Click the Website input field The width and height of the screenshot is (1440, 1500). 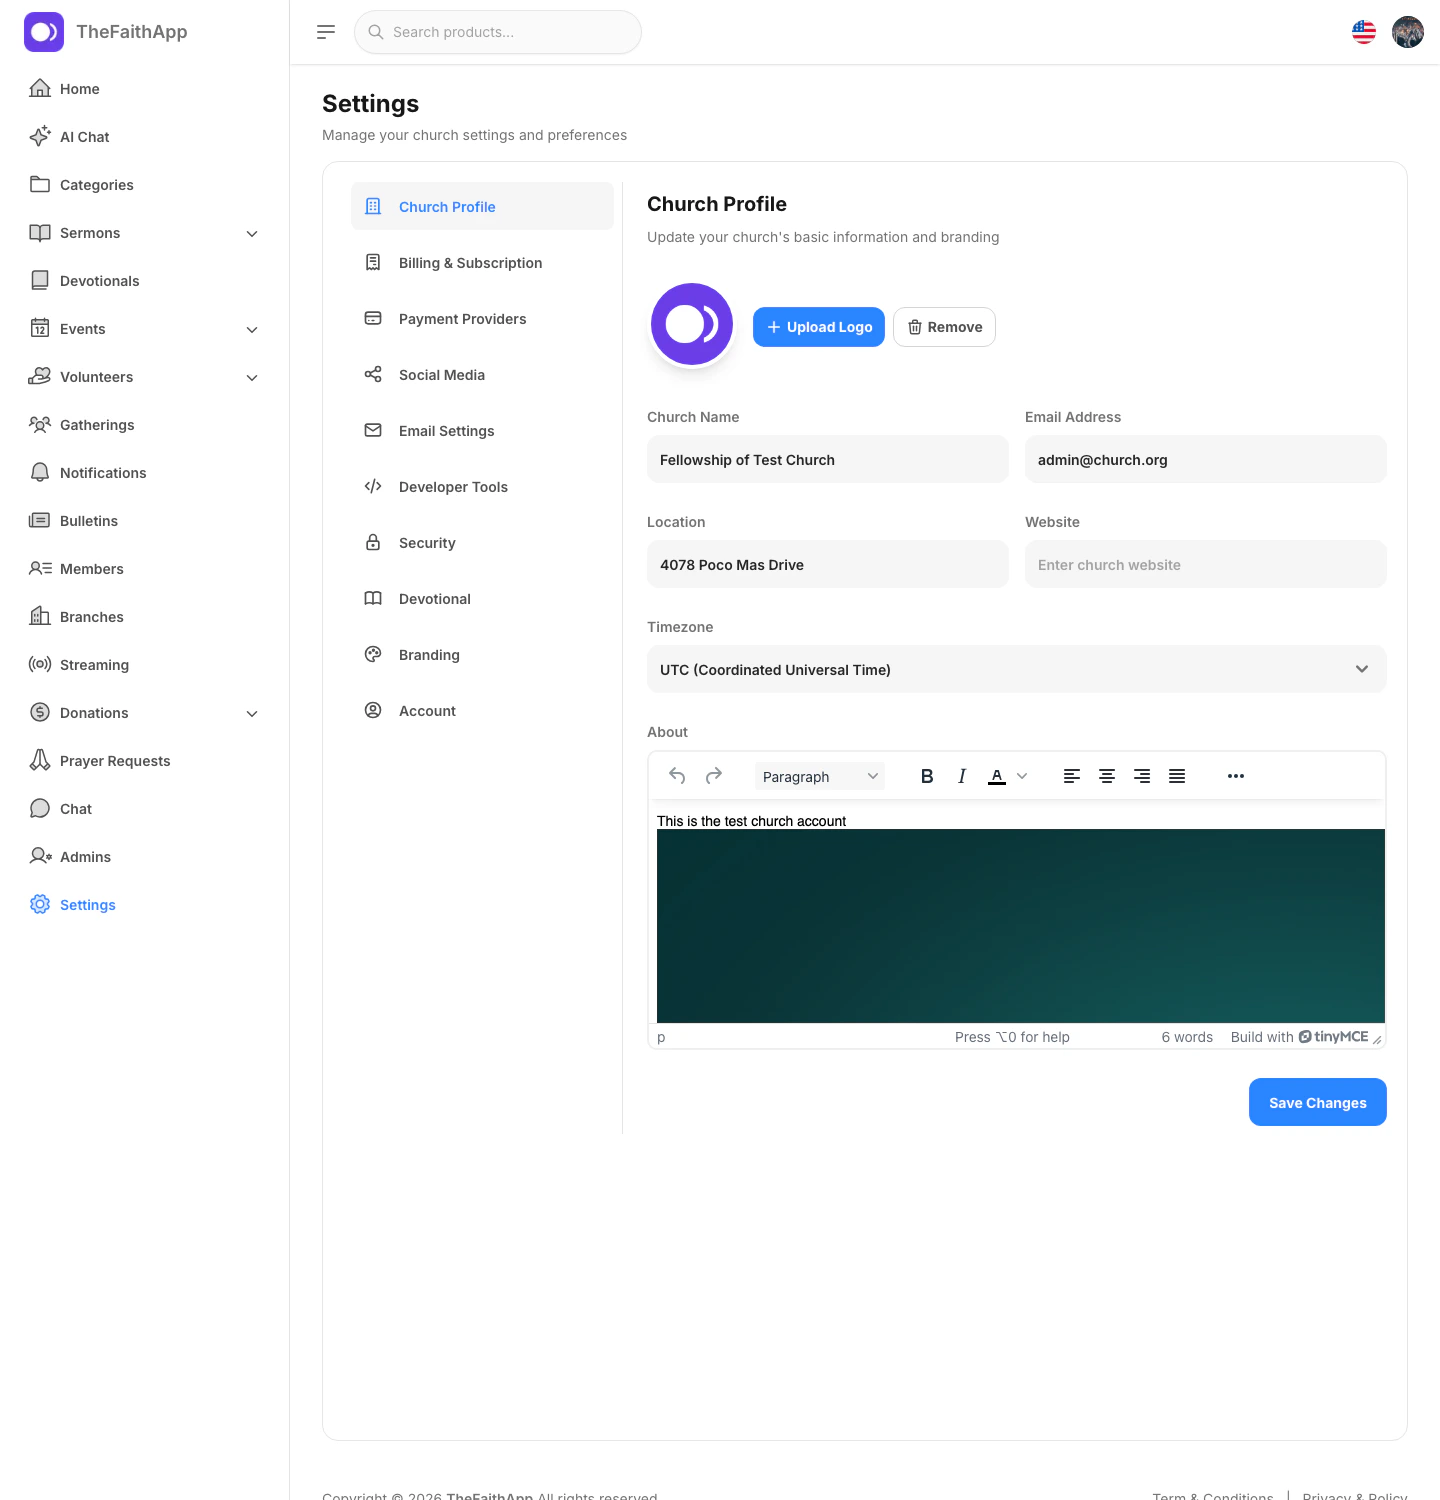coord(1206,564)
